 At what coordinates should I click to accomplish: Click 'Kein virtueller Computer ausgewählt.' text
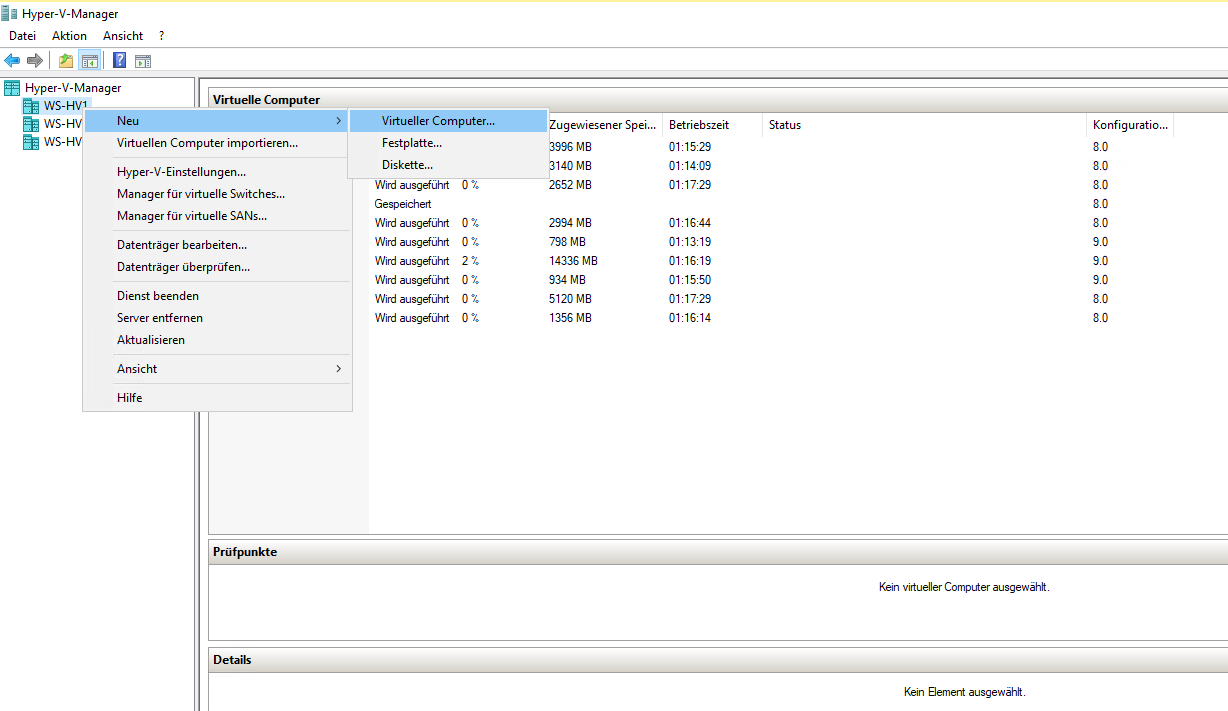964,587
